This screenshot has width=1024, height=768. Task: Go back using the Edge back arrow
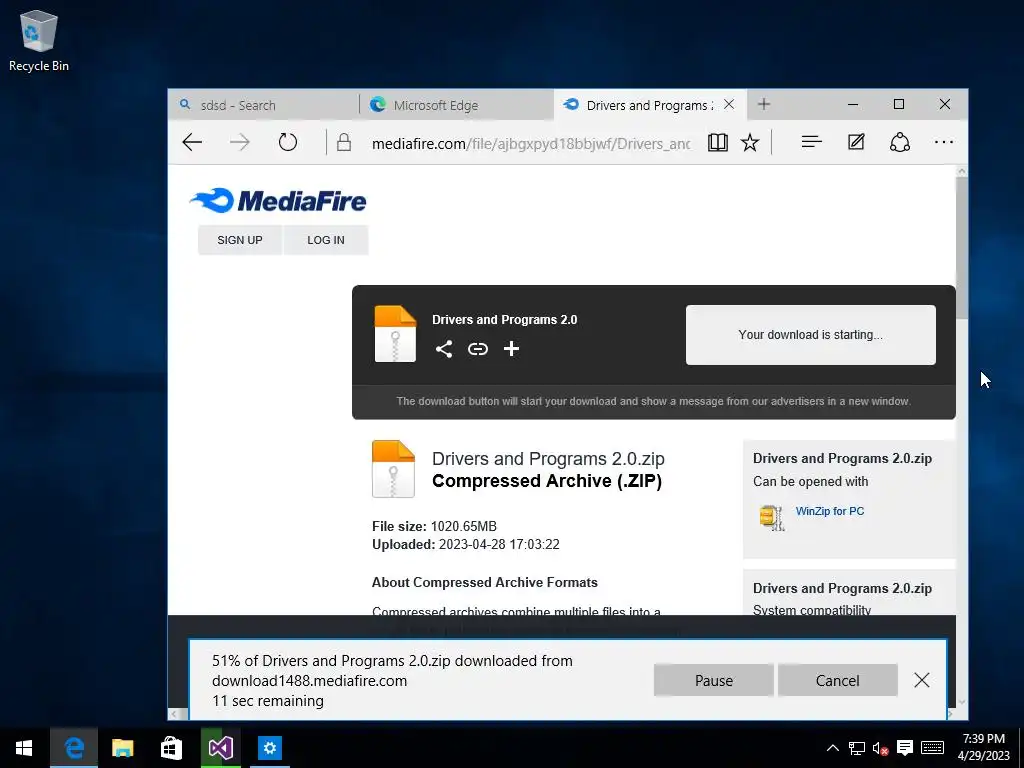(x=192, y=142)
